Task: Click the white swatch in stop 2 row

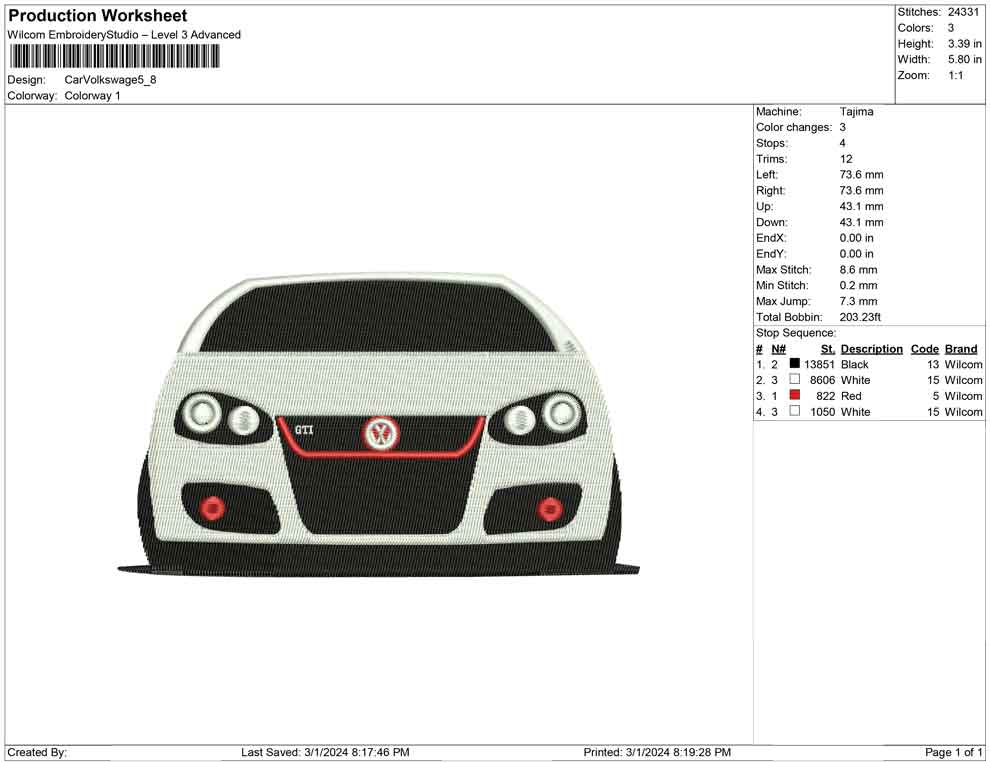Action: (794, 379)
